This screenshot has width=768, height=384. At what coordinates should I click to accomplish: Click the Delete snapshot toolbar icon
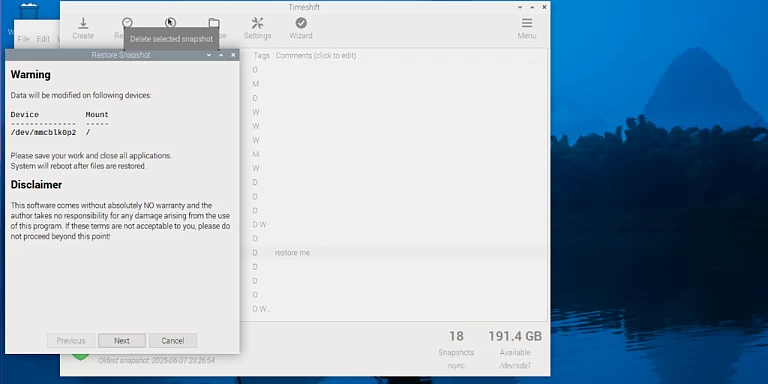[170, 23]
